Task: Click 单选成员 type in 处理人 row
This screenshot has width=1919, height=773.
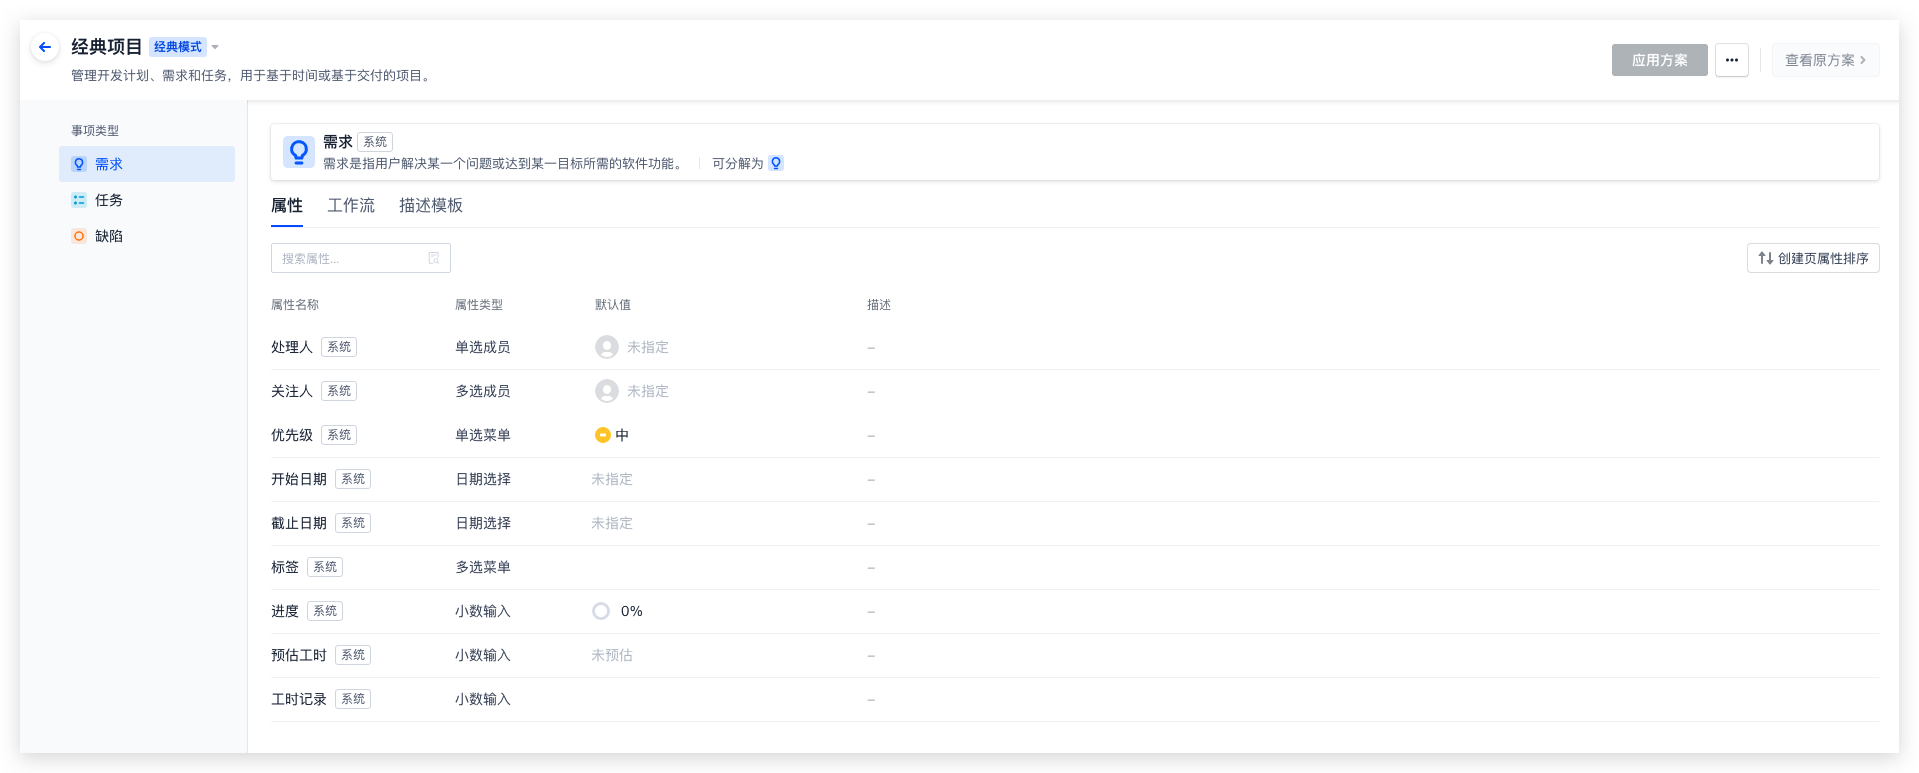Action: coord(483,347)
